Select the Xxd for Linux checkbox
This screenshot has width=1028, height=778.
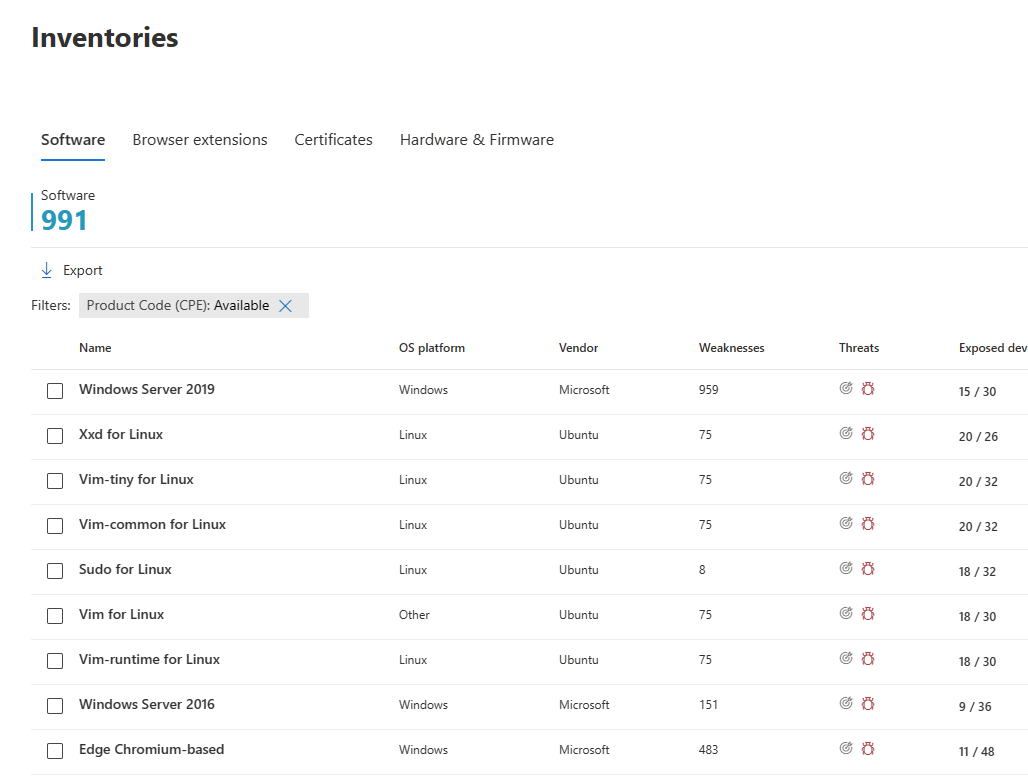pos(55,436)
